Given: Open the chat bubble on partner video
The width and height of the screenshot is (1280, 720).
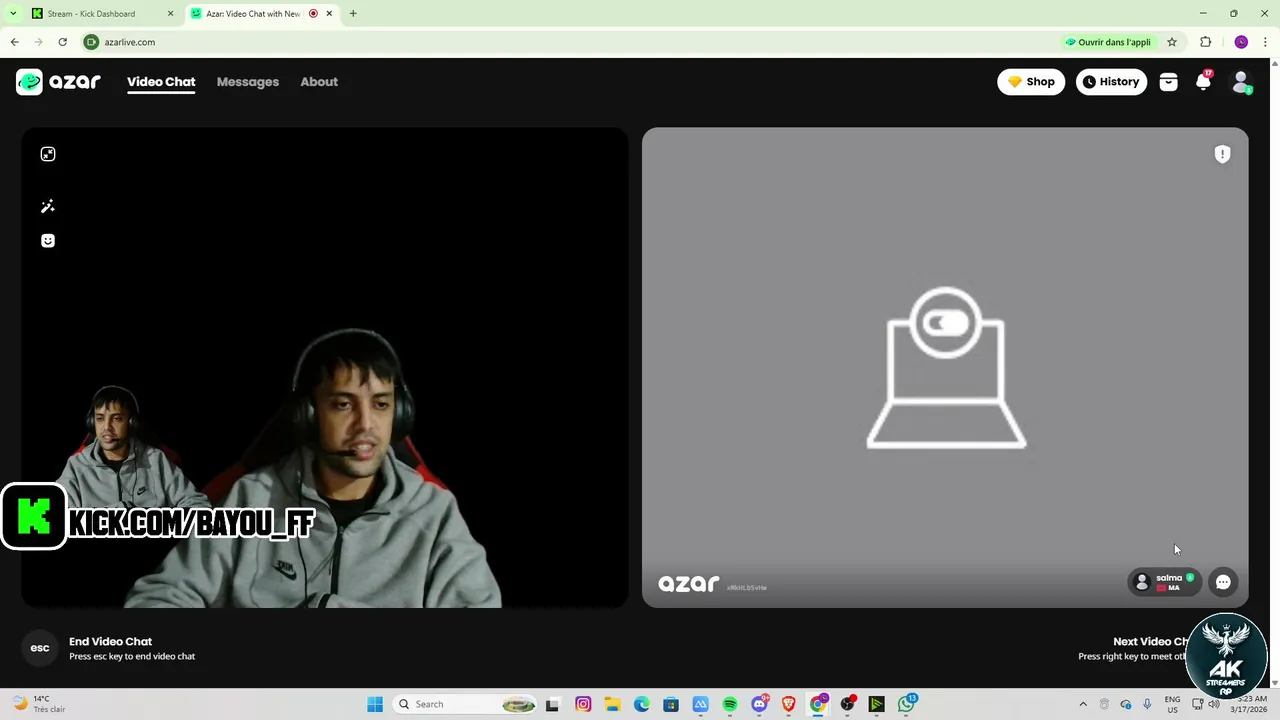Looking at the screenshot, I should (x=1223, y=582).
